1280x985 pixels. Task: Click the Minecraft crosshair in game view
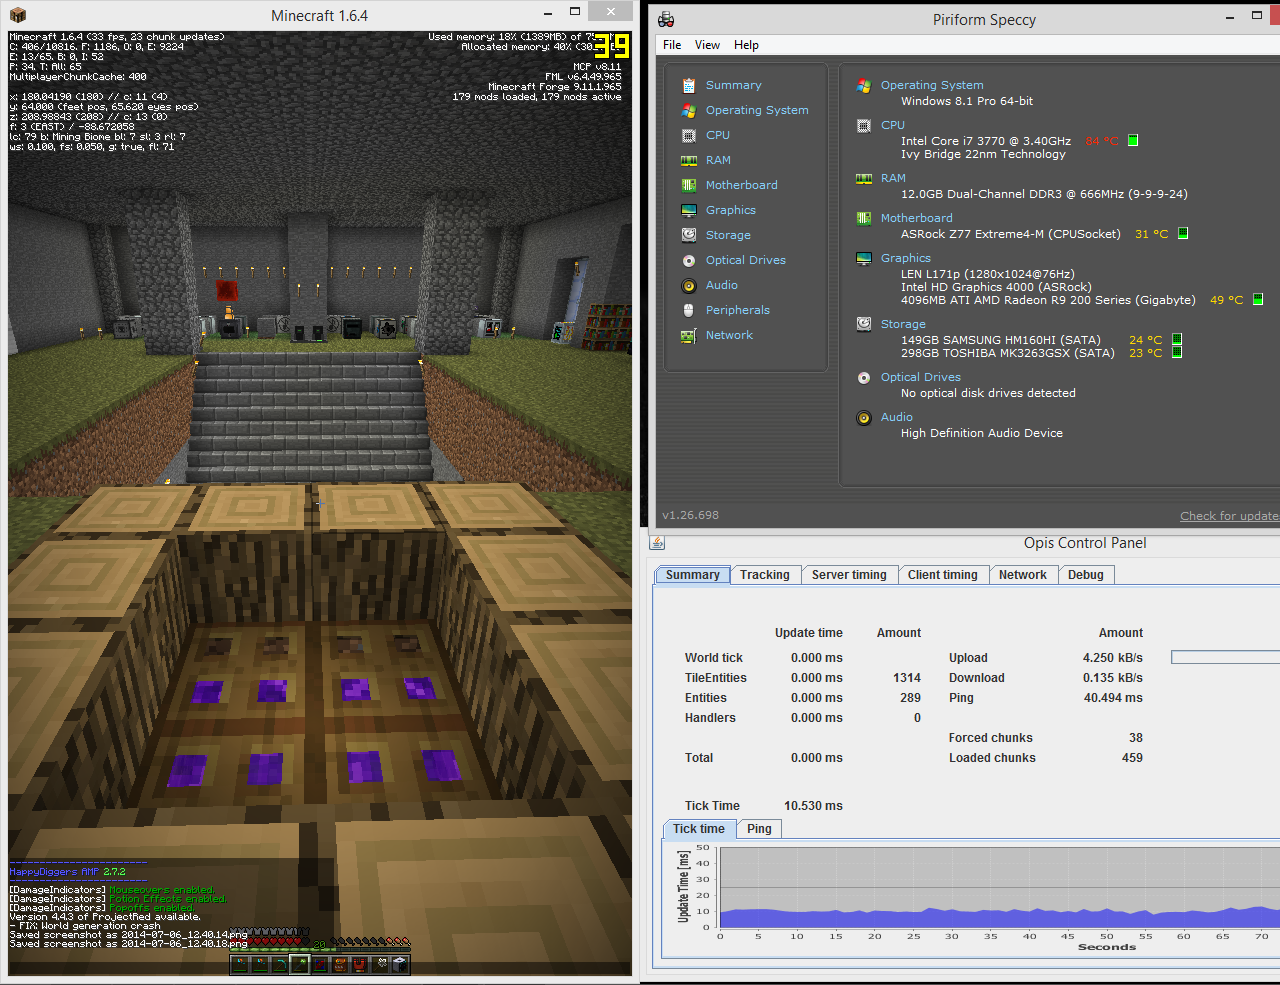click(319, 504)
